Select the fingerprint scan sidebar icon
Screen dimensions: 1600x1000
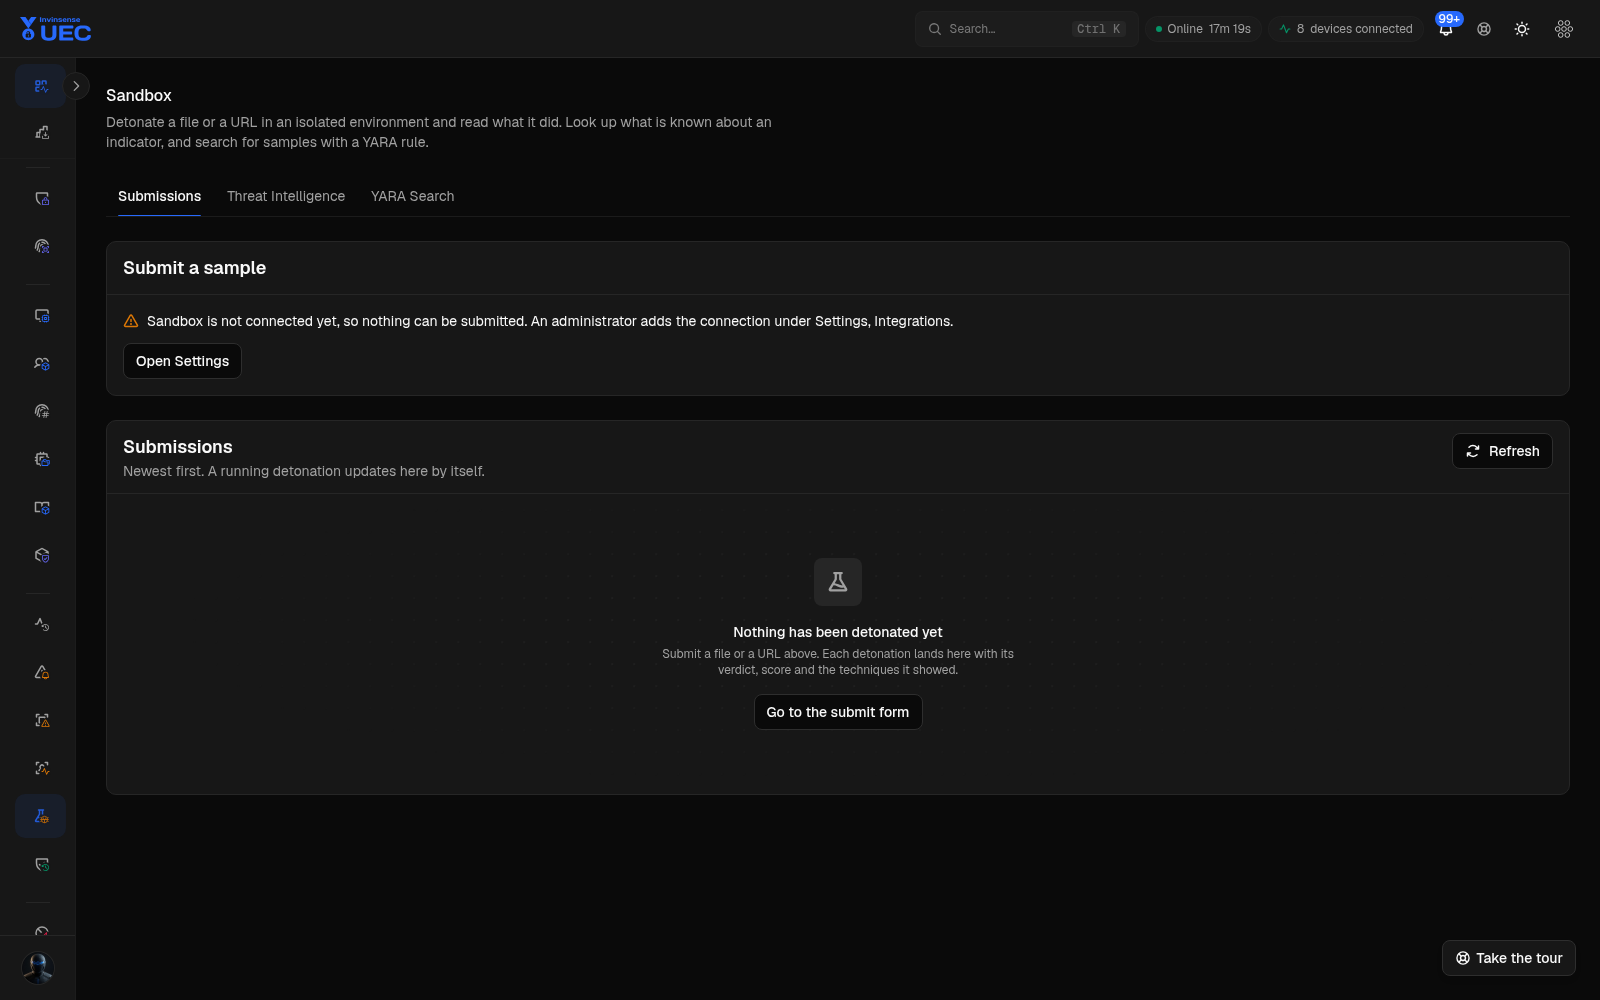click(x=41, y=246)
